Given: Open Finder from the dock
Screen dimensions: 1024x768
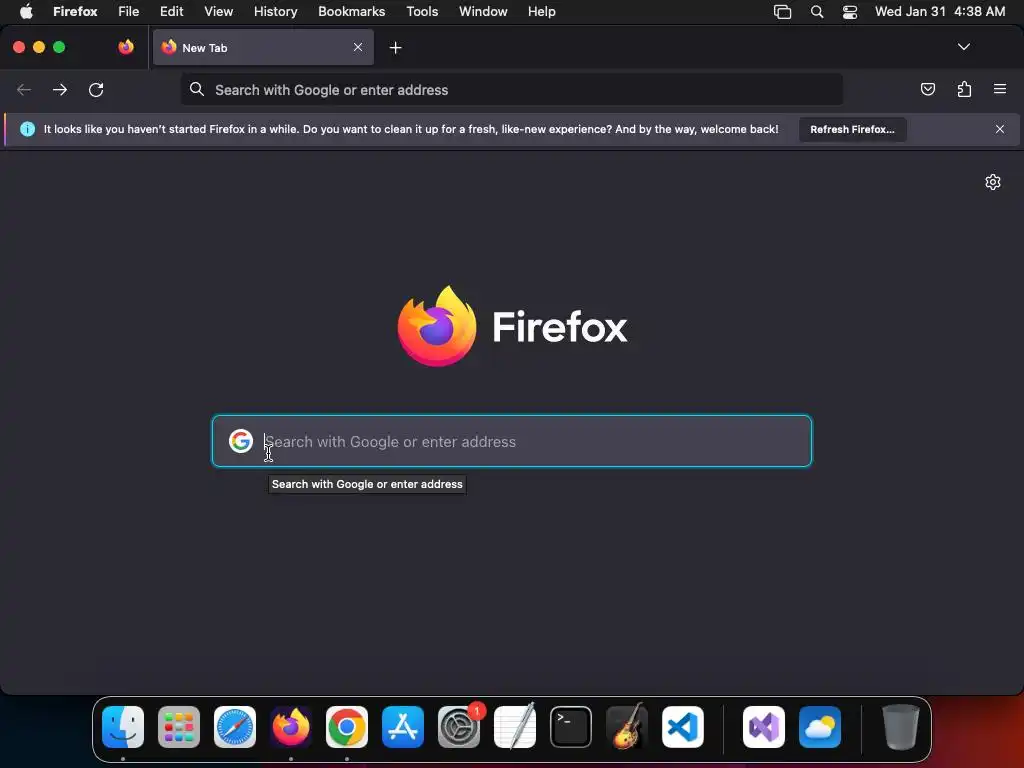Looking at the screenshot, I should pos(123,727).
